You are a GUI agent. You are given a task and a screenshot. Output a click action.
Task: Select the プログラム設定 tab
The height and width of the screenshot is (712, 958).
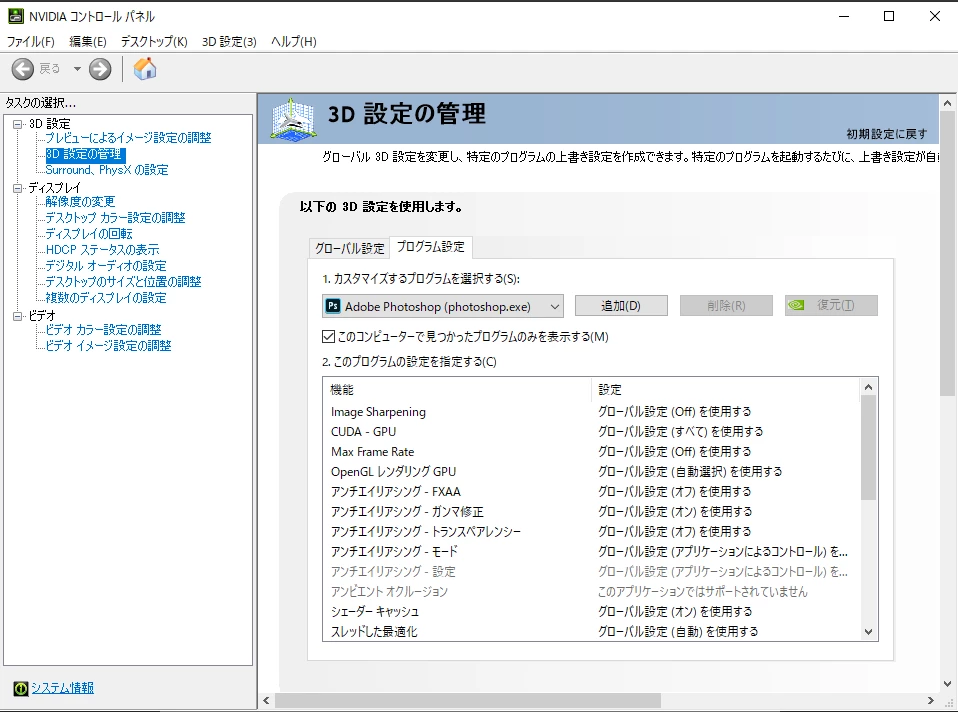tap(431, 247)
